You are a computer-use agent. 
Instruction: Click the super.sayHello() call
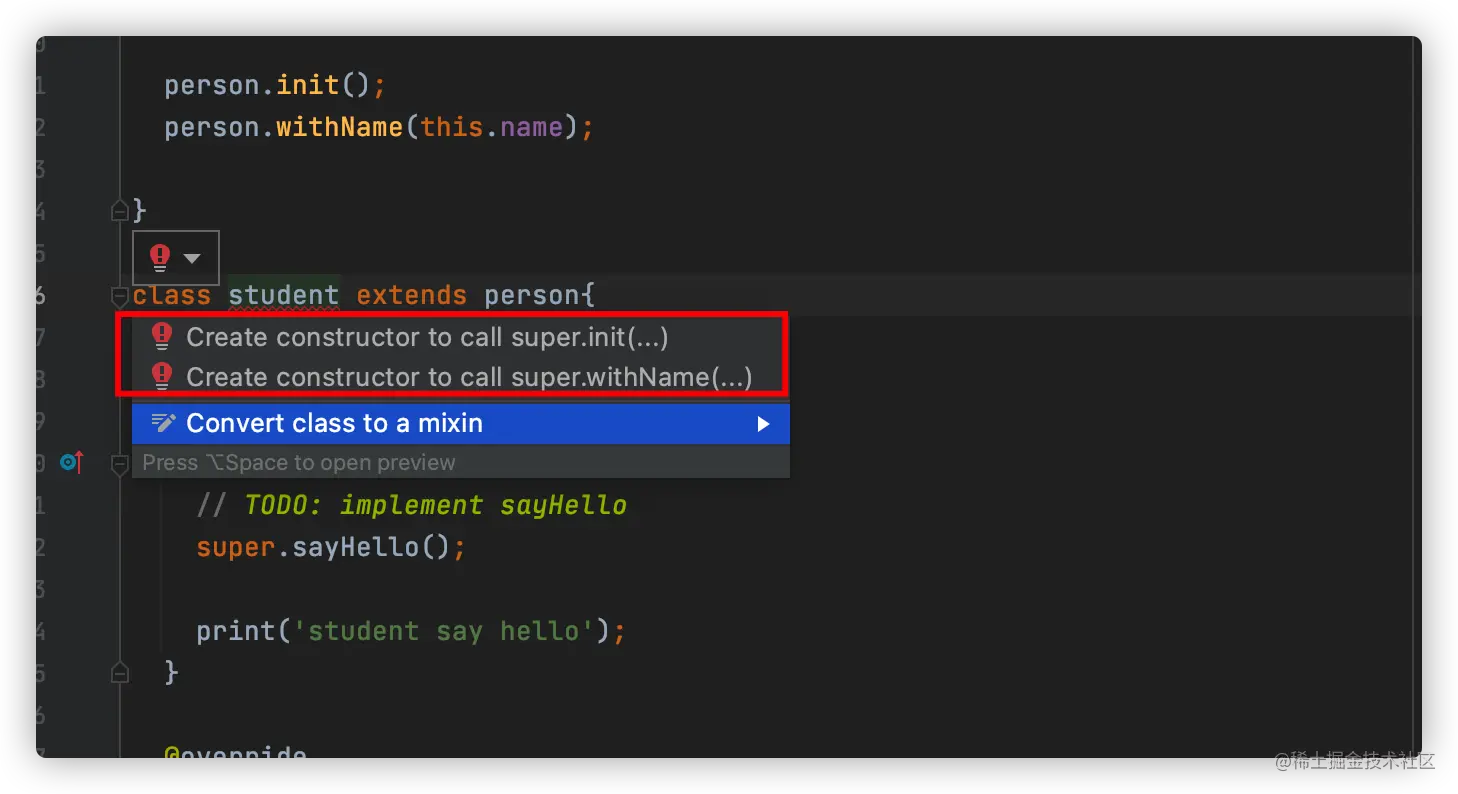[x=331, y=548]
